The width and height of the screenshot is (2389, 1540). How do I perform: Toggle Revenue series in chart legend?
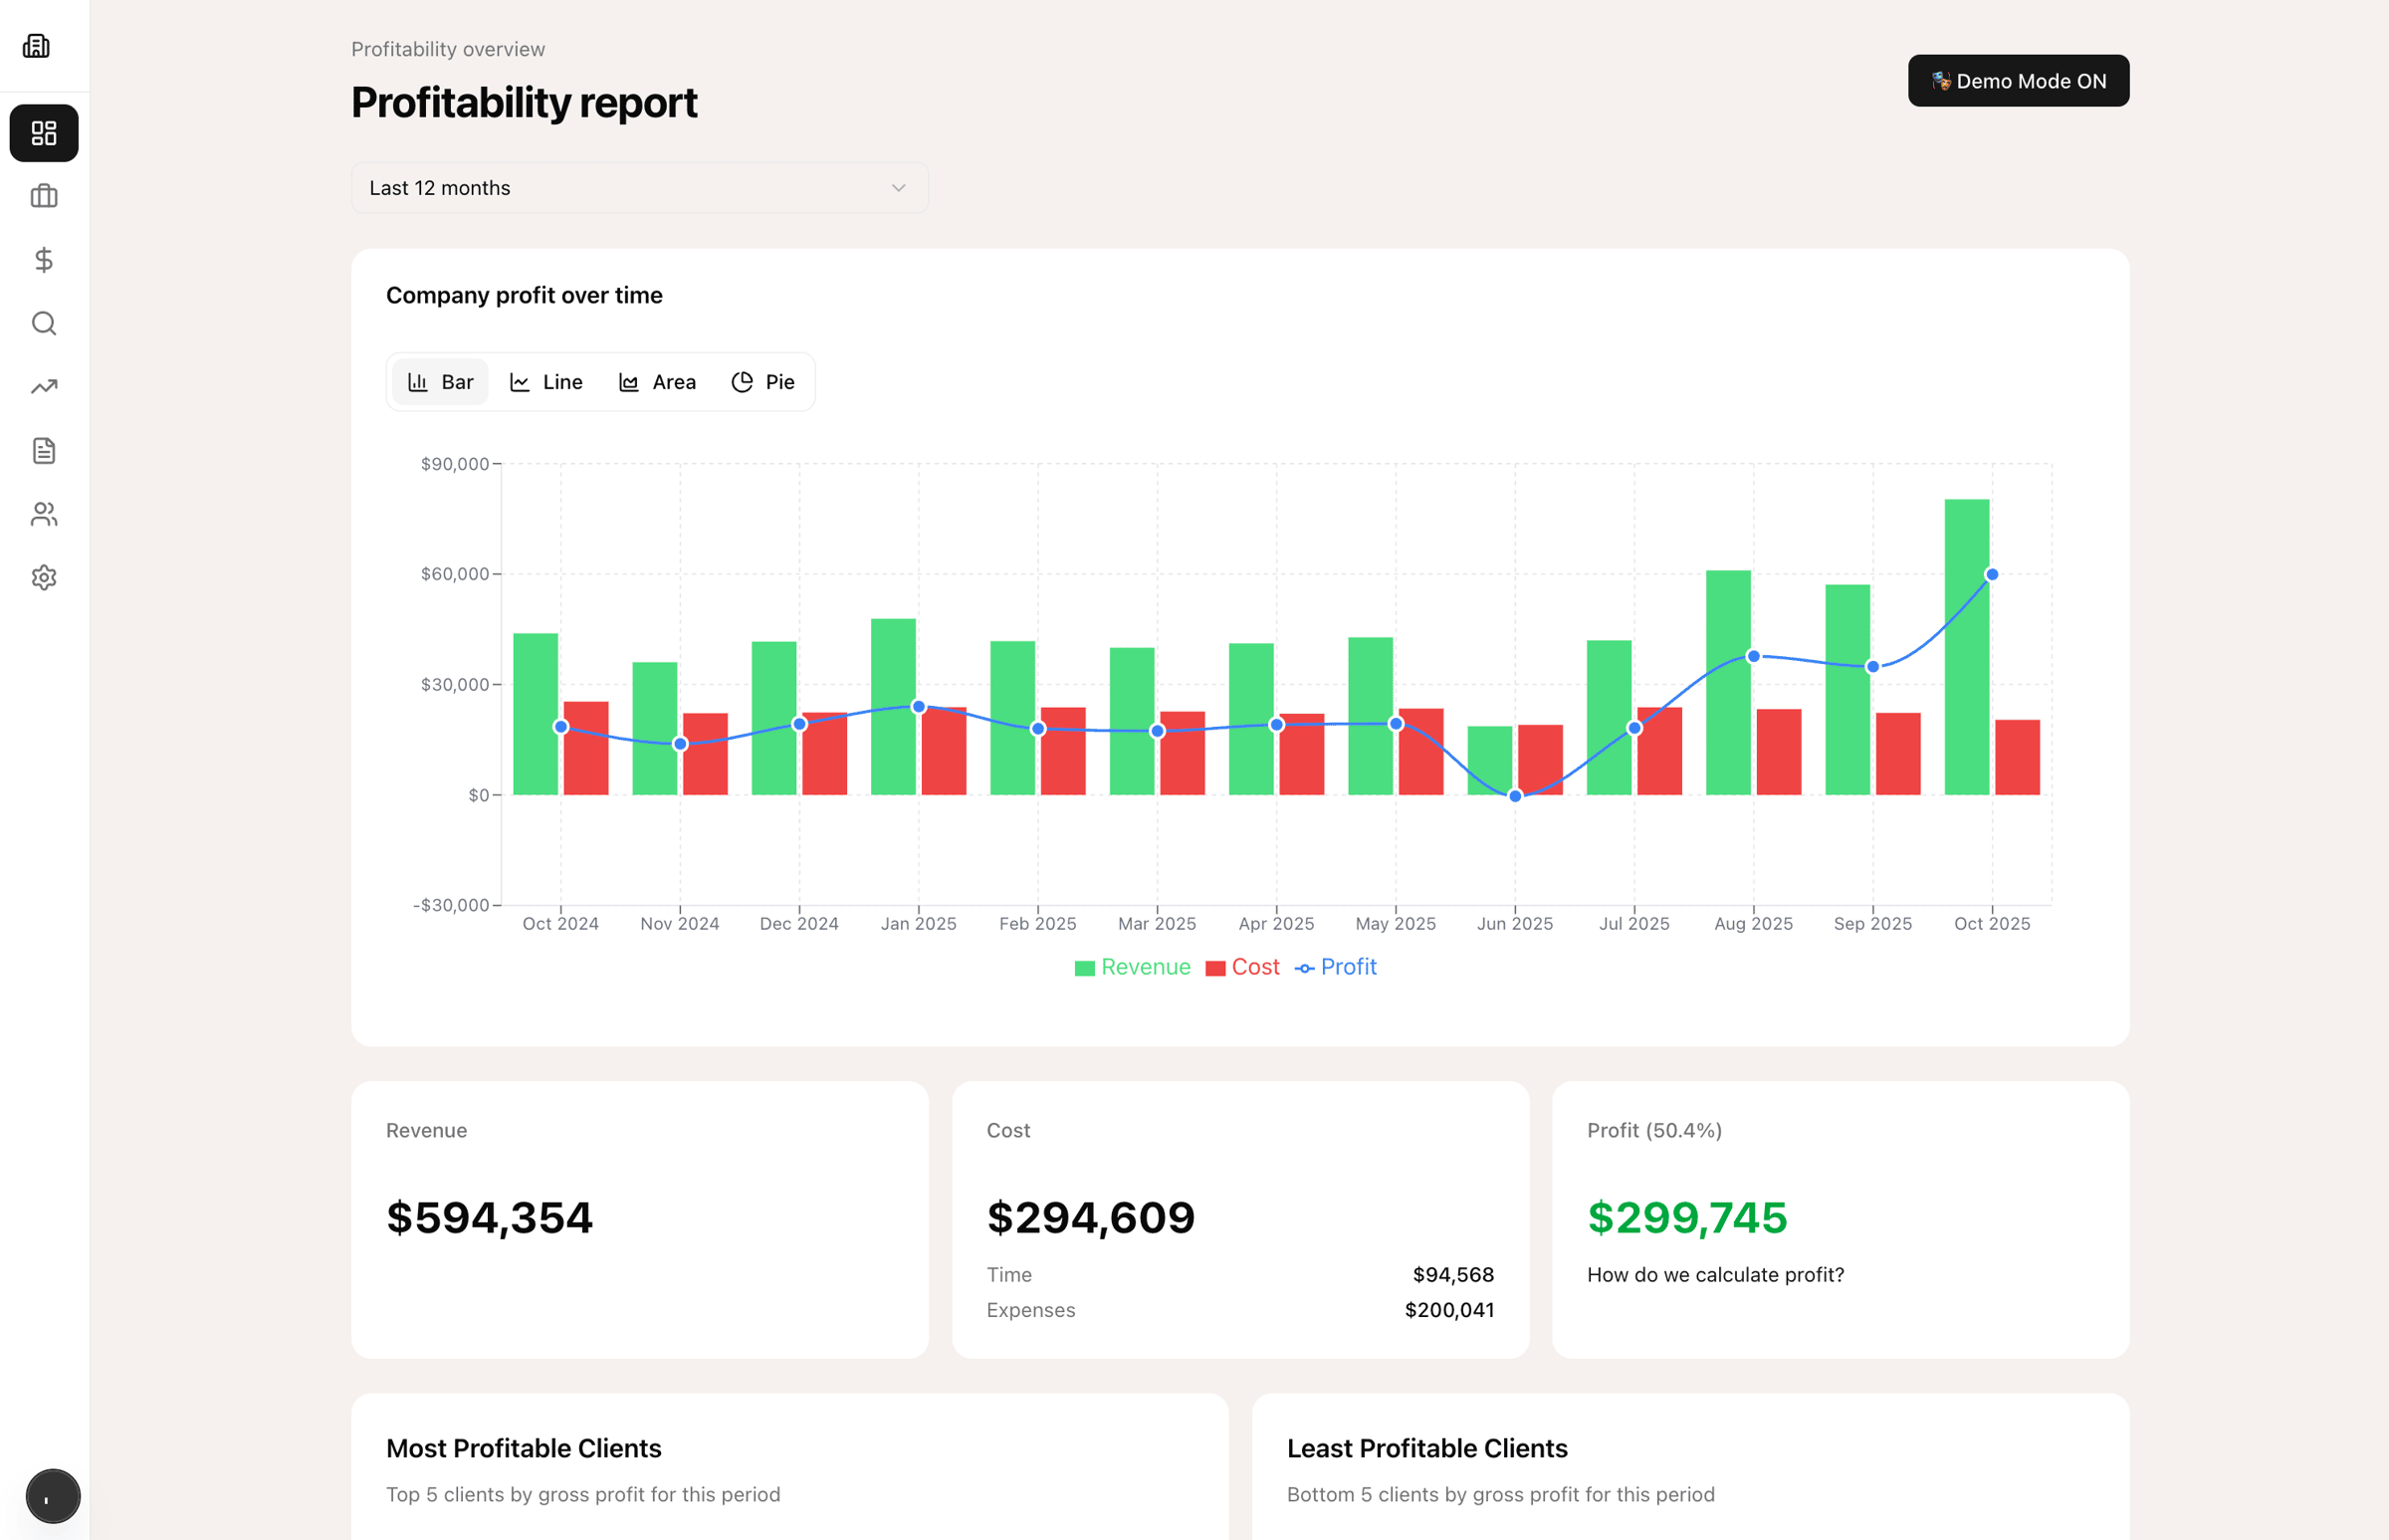point(1133,967)
